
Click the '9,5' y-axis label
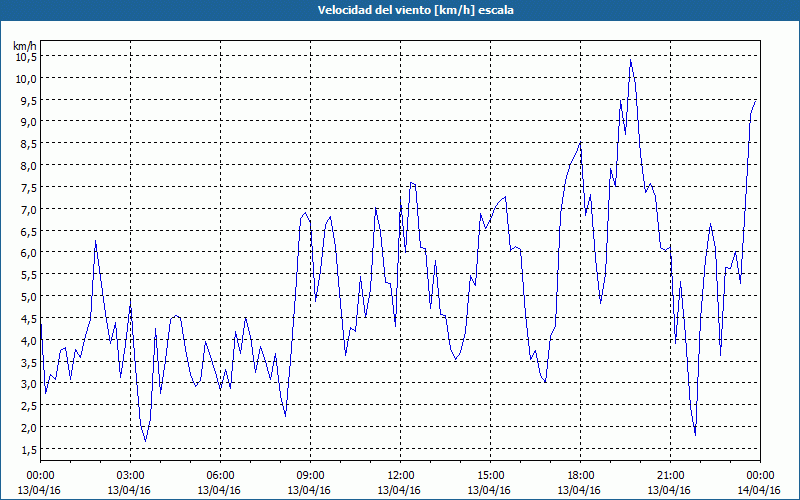pyautogui.click(x=29, y=100)
